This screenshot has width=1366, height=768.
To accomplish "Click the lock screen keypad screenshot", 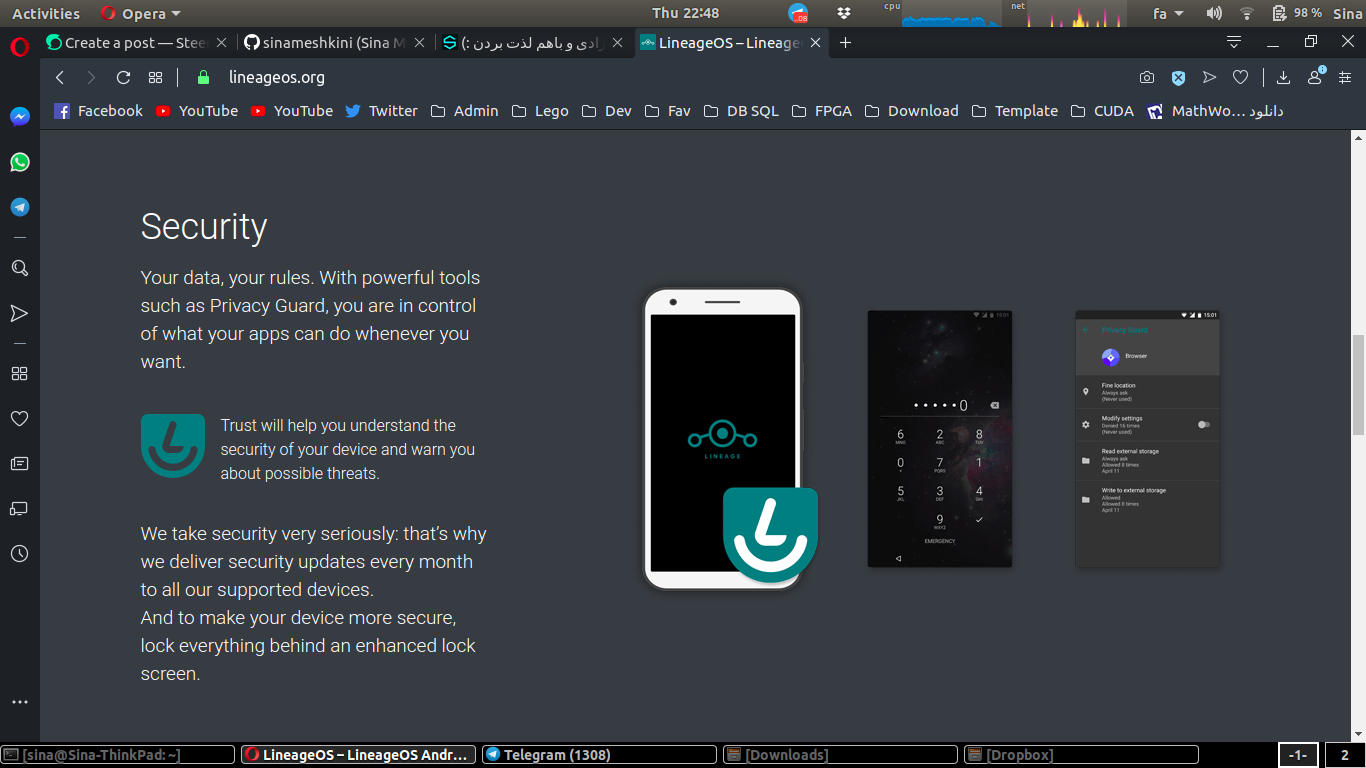I will (940, 439).
